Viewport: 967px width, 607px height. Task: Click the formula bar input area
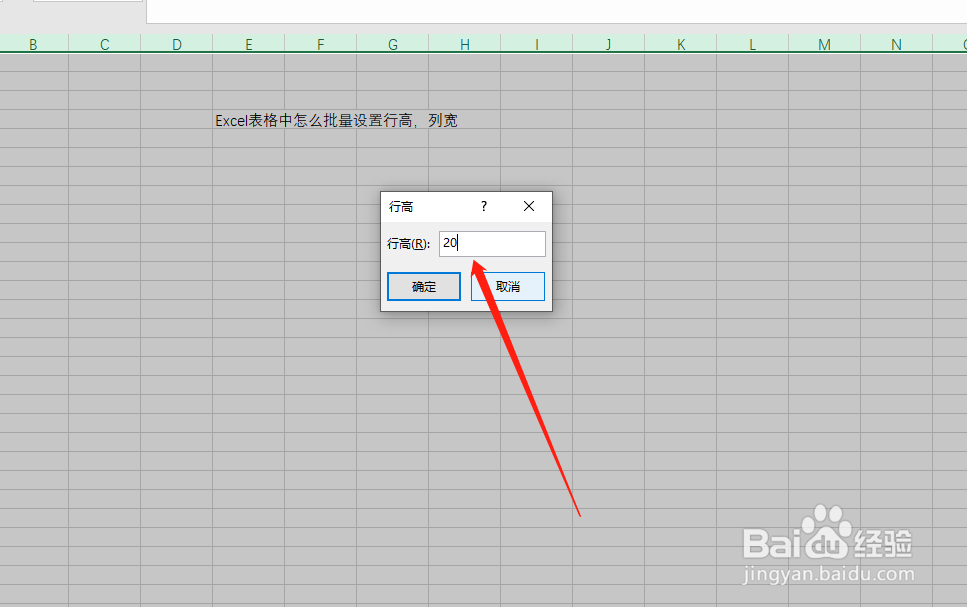(556, 11)
